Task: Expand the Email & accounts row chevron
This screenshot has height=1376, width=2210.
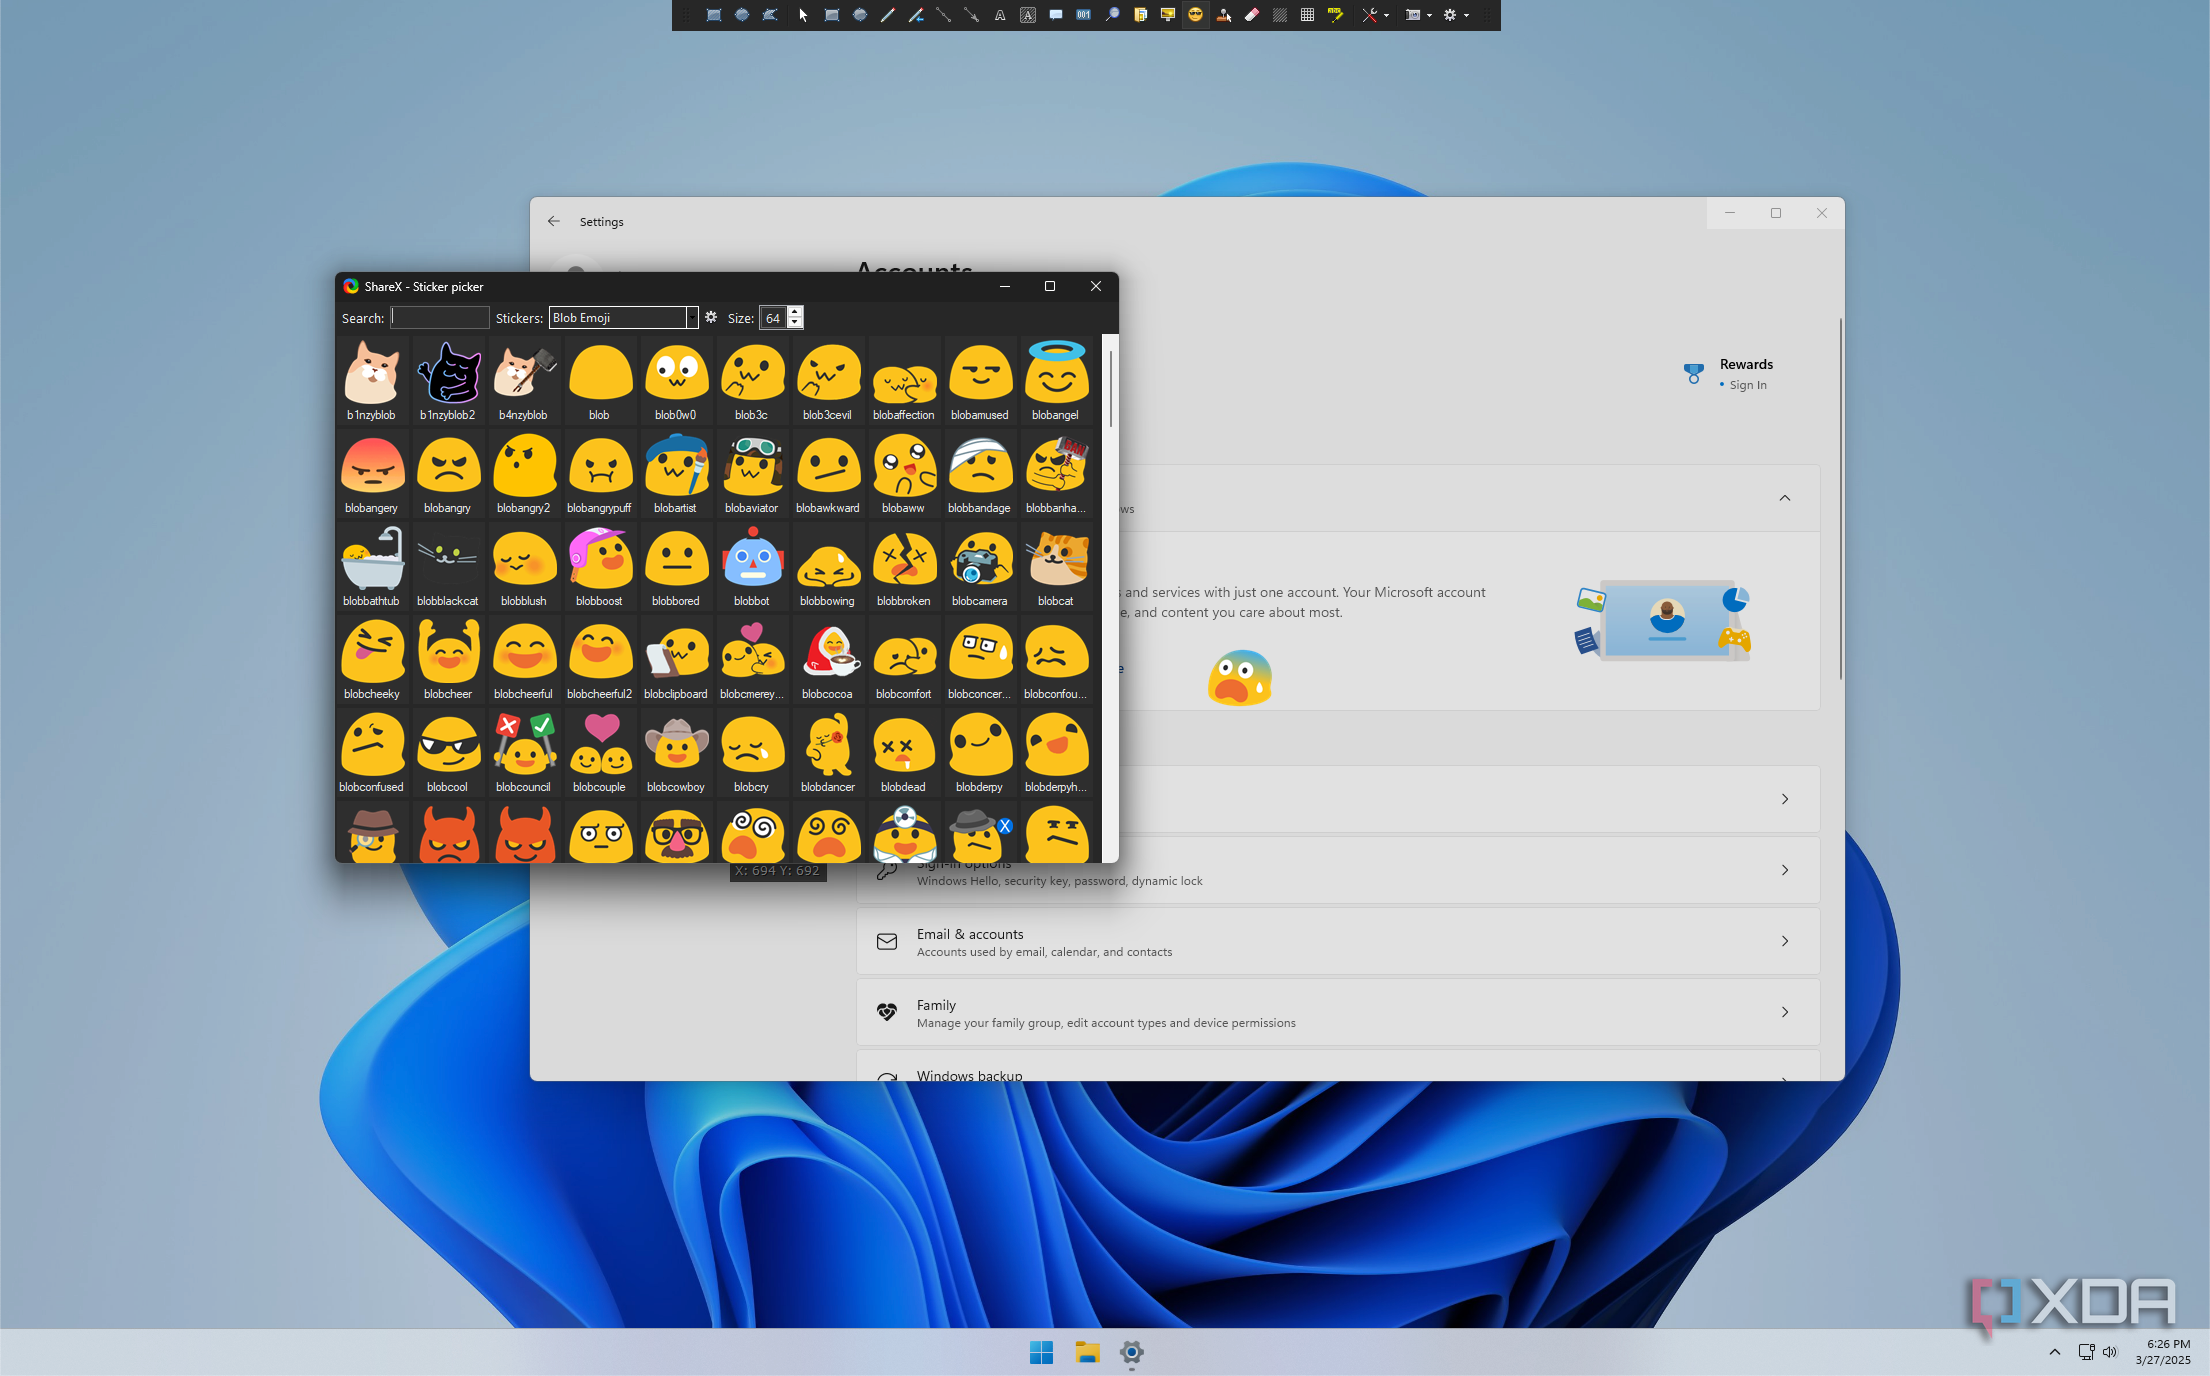Action: (1785, 941)
